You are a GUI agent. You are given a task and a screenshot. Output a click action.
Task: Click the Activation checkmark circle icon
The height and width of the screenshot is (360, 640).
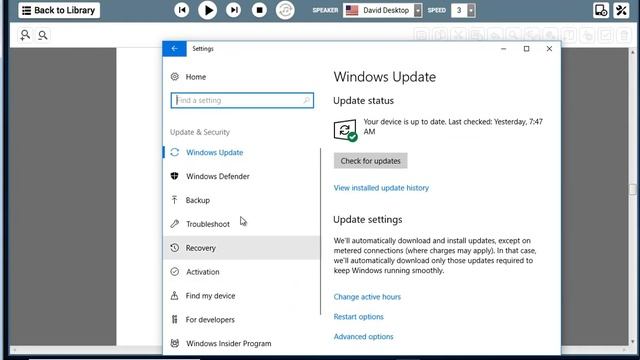[175, 271]
